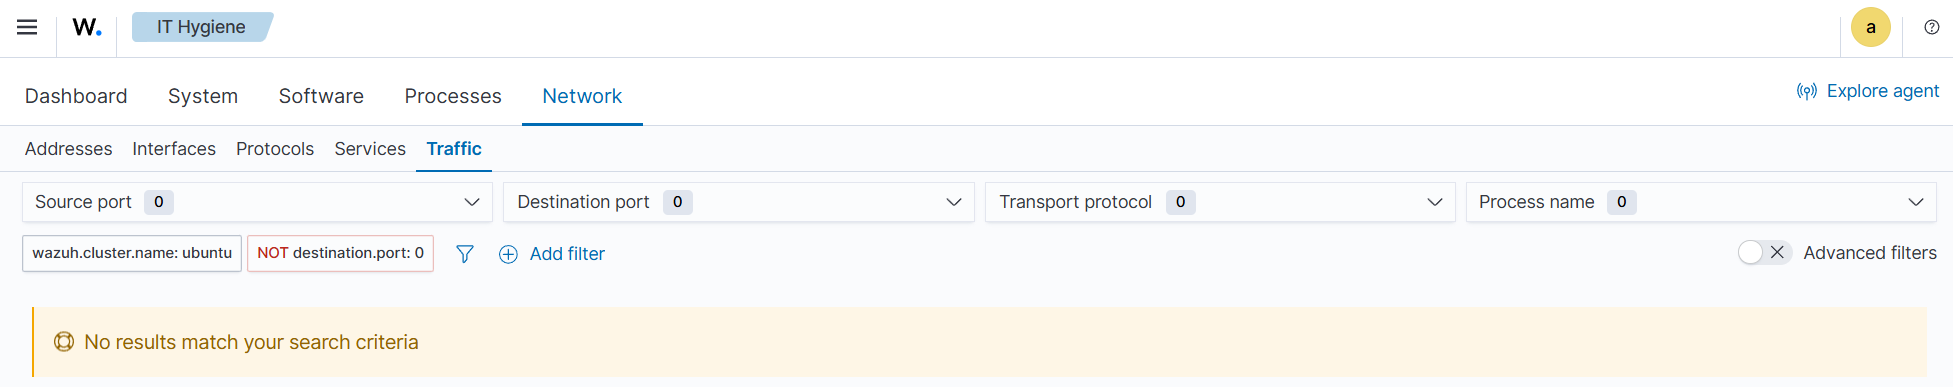Open the Transport protocol dropdown
1953x387 pixels.
(x=1220, y=202)
